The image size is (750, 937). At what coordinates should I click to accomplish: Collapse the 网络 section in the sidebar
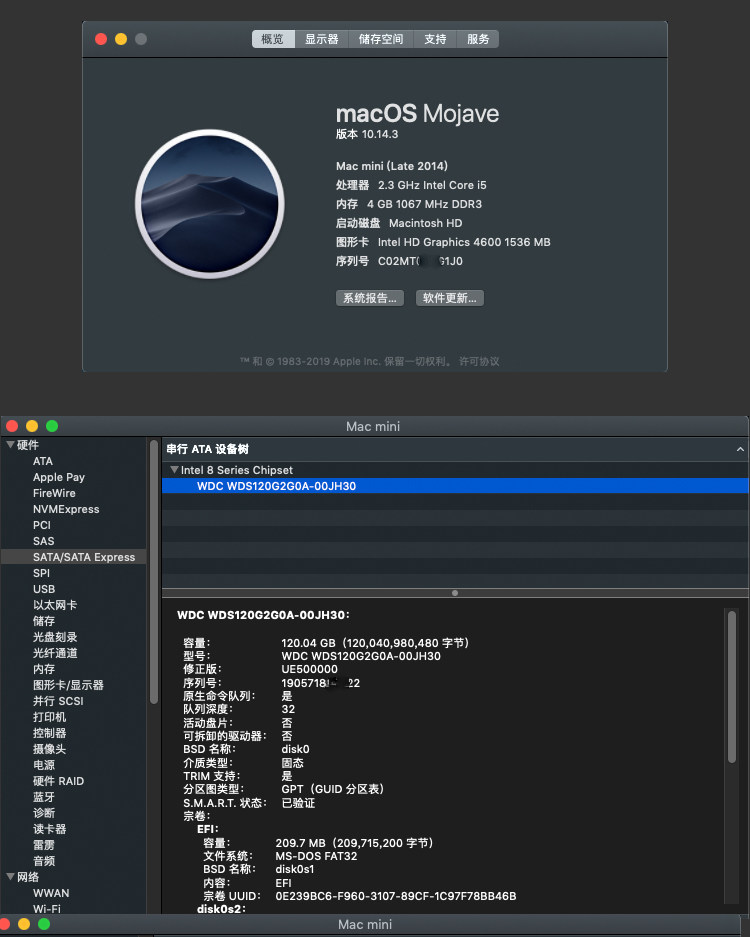tap(10, 877)
